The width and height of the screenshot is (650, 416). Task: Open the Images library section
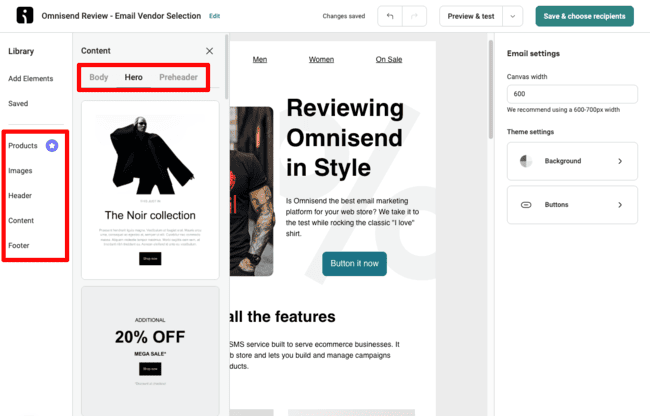(20, 170)
